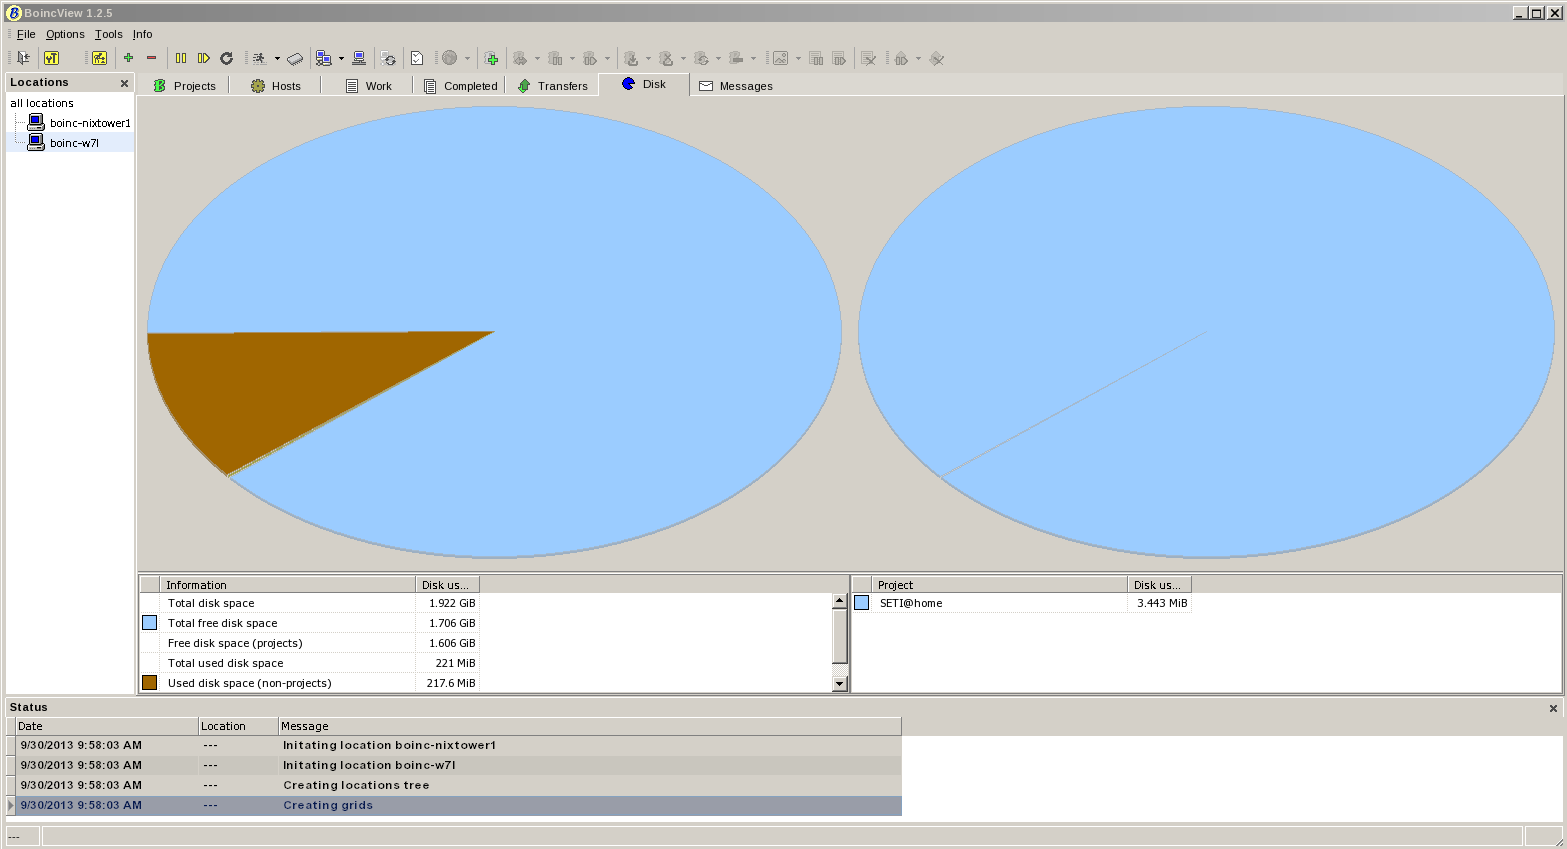The width and height of the screenshot is (1567, 849).
Task: Click the Project column header
Action: tap(1000, 585)
